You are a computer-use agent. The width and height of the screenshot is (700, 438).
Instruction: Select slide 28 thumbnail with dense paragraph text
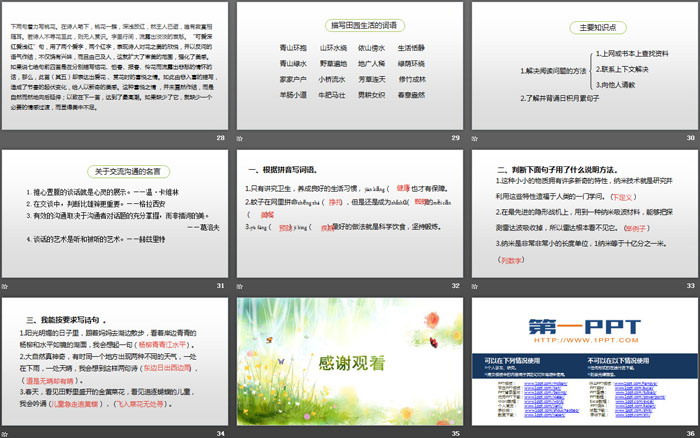115,66
